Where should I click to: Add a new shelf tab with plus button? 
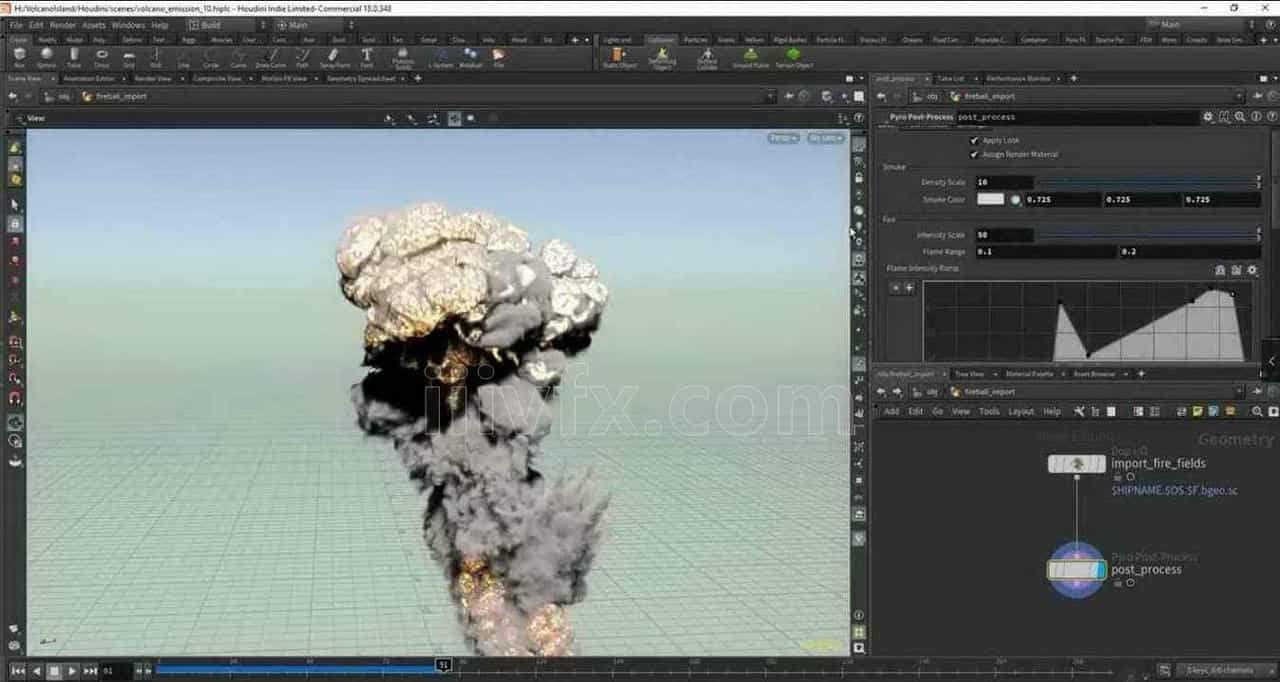pyautogui.click(x=574, y=40)
